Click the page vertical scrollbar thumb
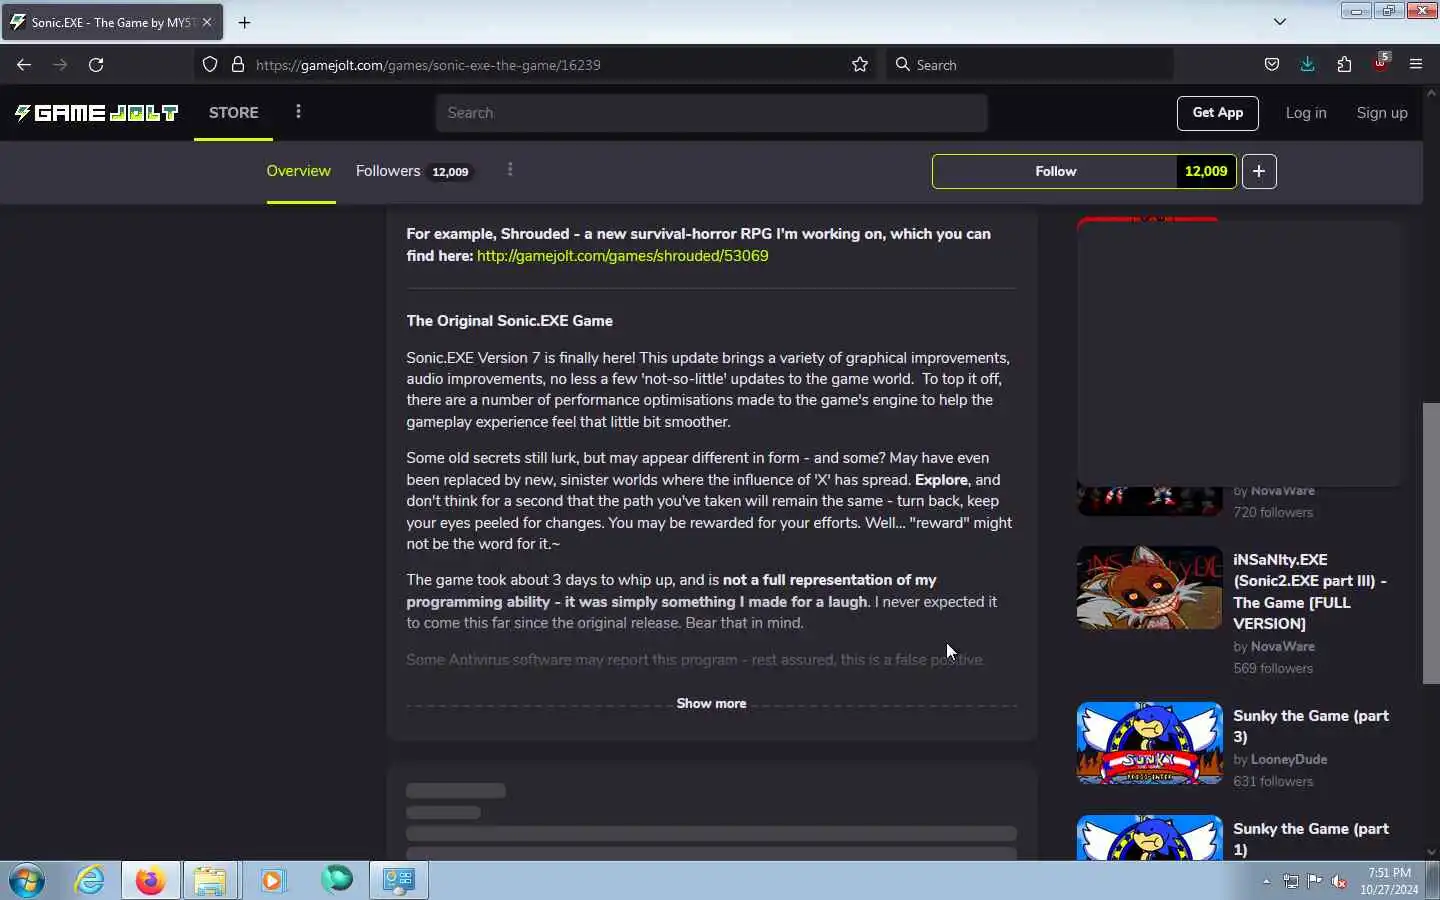Image resolution: width=1440 pixels, height=900 pixels. [1431, 543]
